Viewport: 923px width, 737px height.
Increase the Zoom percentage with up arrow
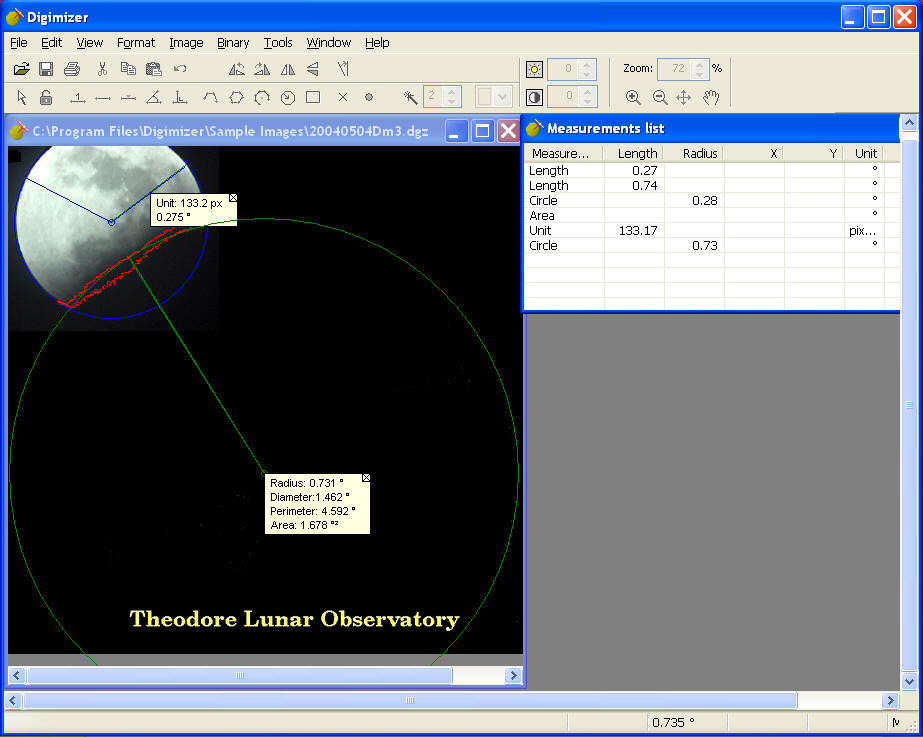(700, 64)
